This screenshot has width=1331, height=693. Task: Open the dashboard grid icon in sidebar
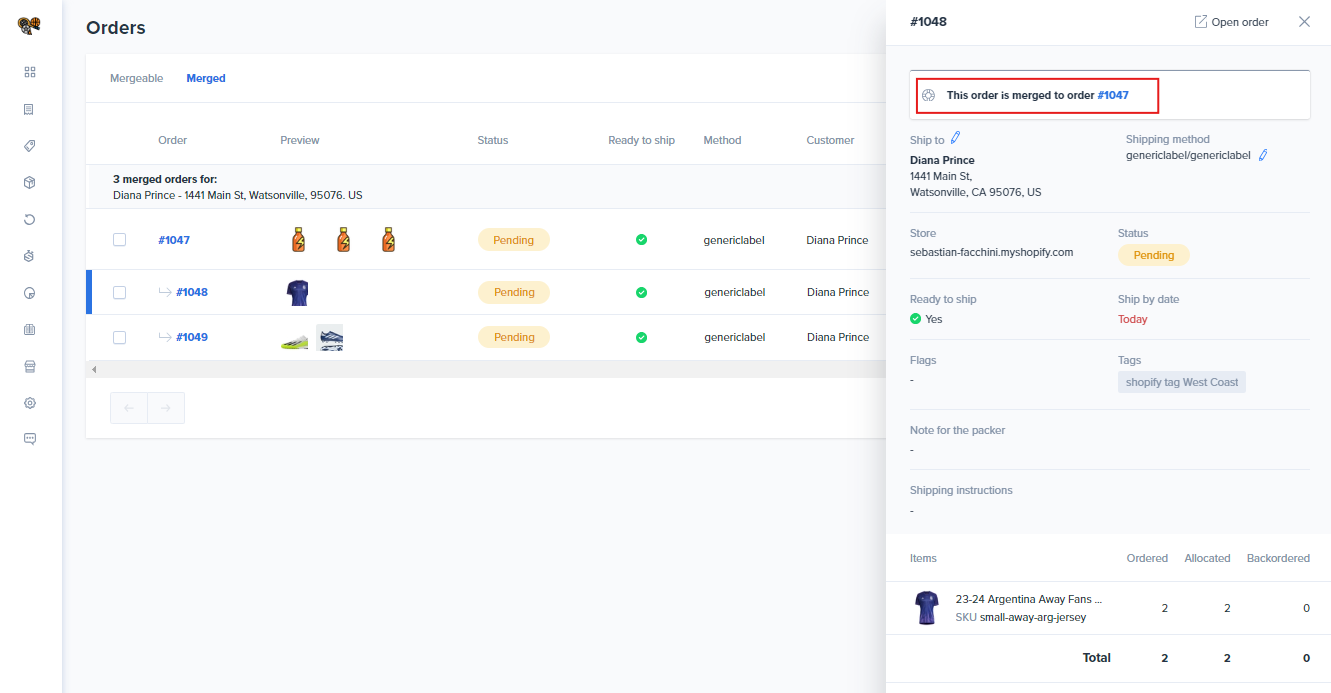point(30,72)
